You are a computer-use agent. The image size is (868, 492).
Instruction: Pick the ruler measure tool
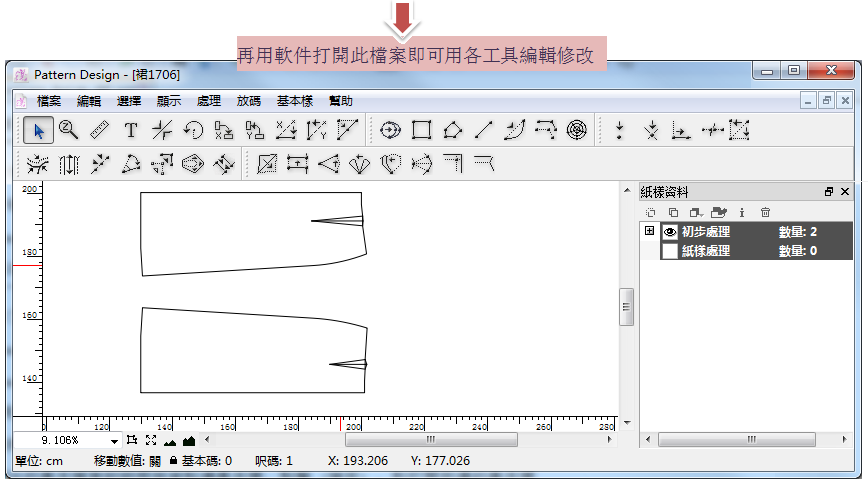99,130
